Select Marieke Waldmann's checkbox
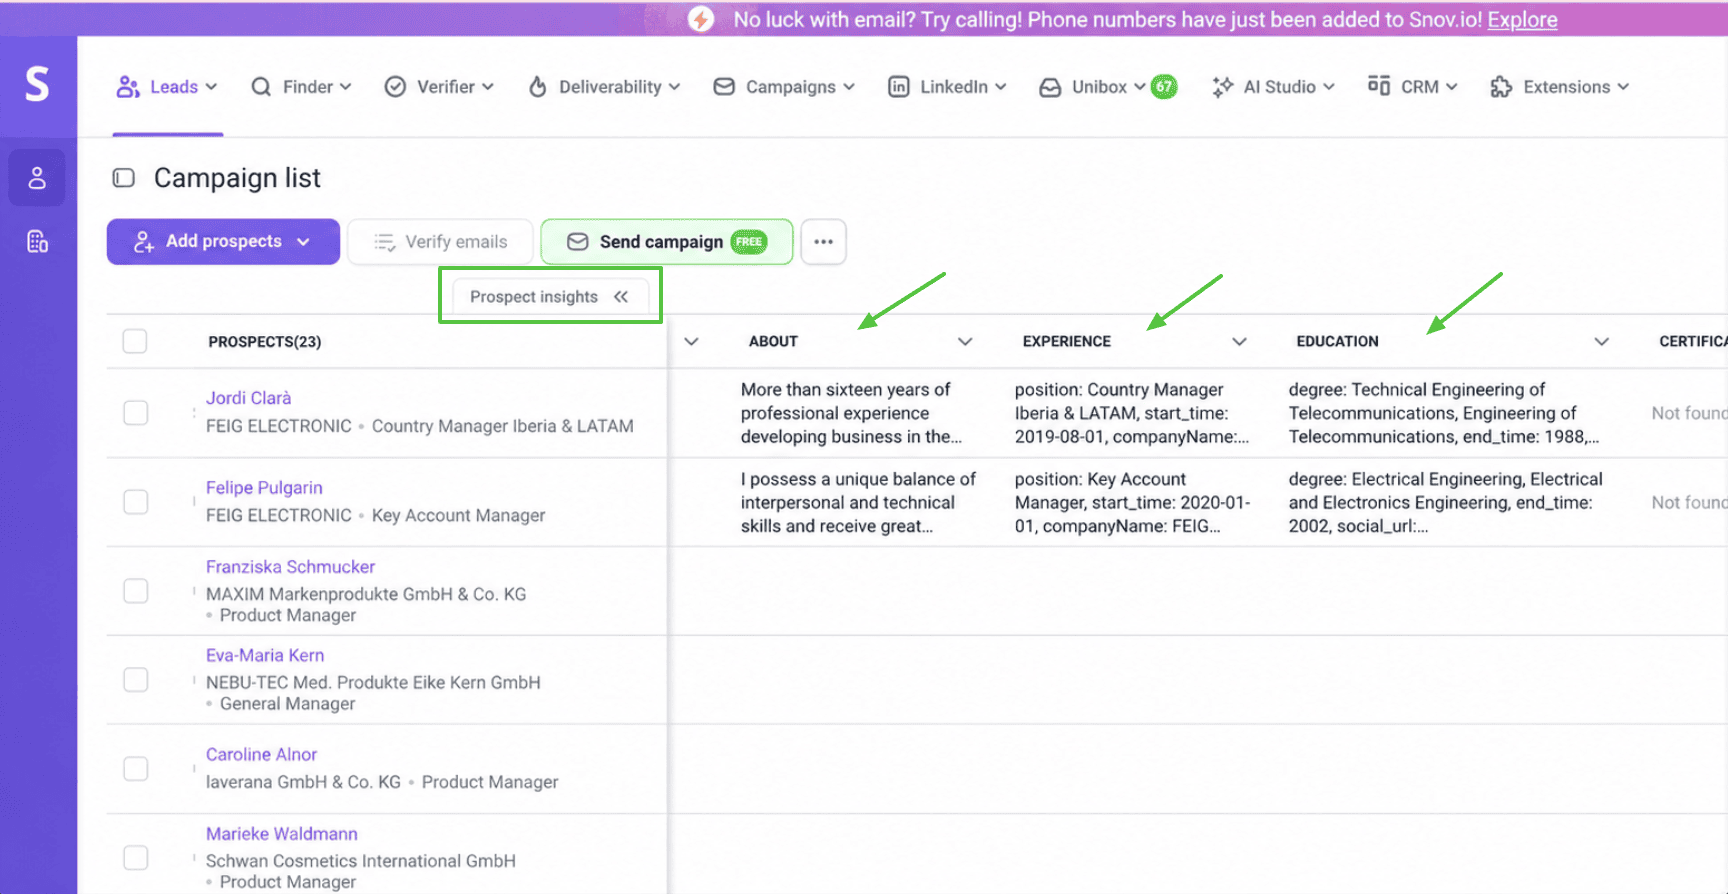This screenshot has width=1728, height=894. (135, 858)
